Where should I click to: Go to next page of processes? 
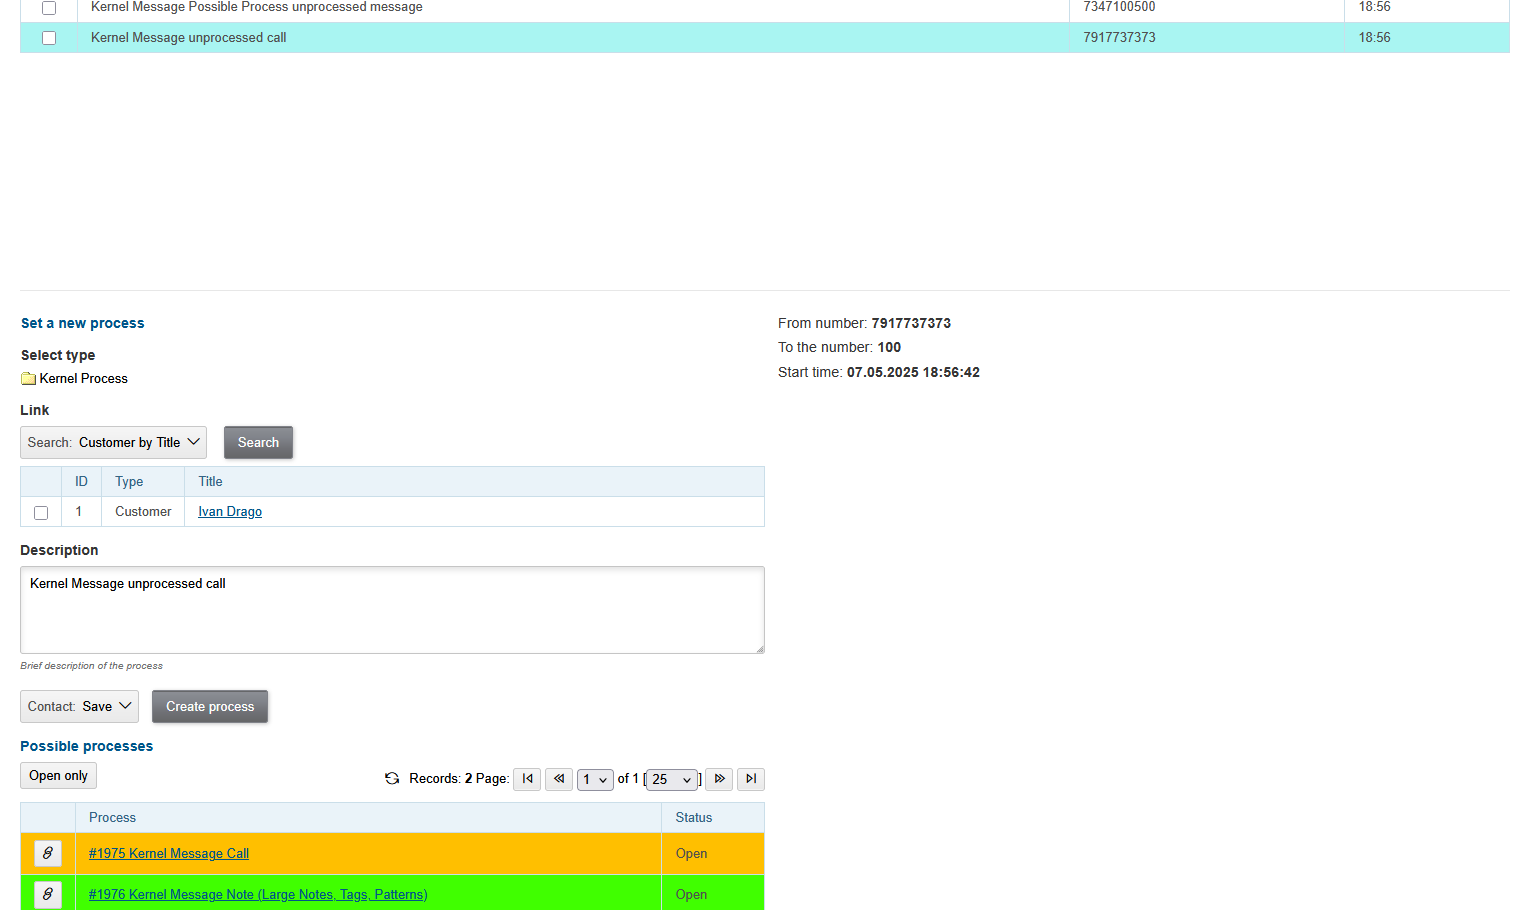719,779
